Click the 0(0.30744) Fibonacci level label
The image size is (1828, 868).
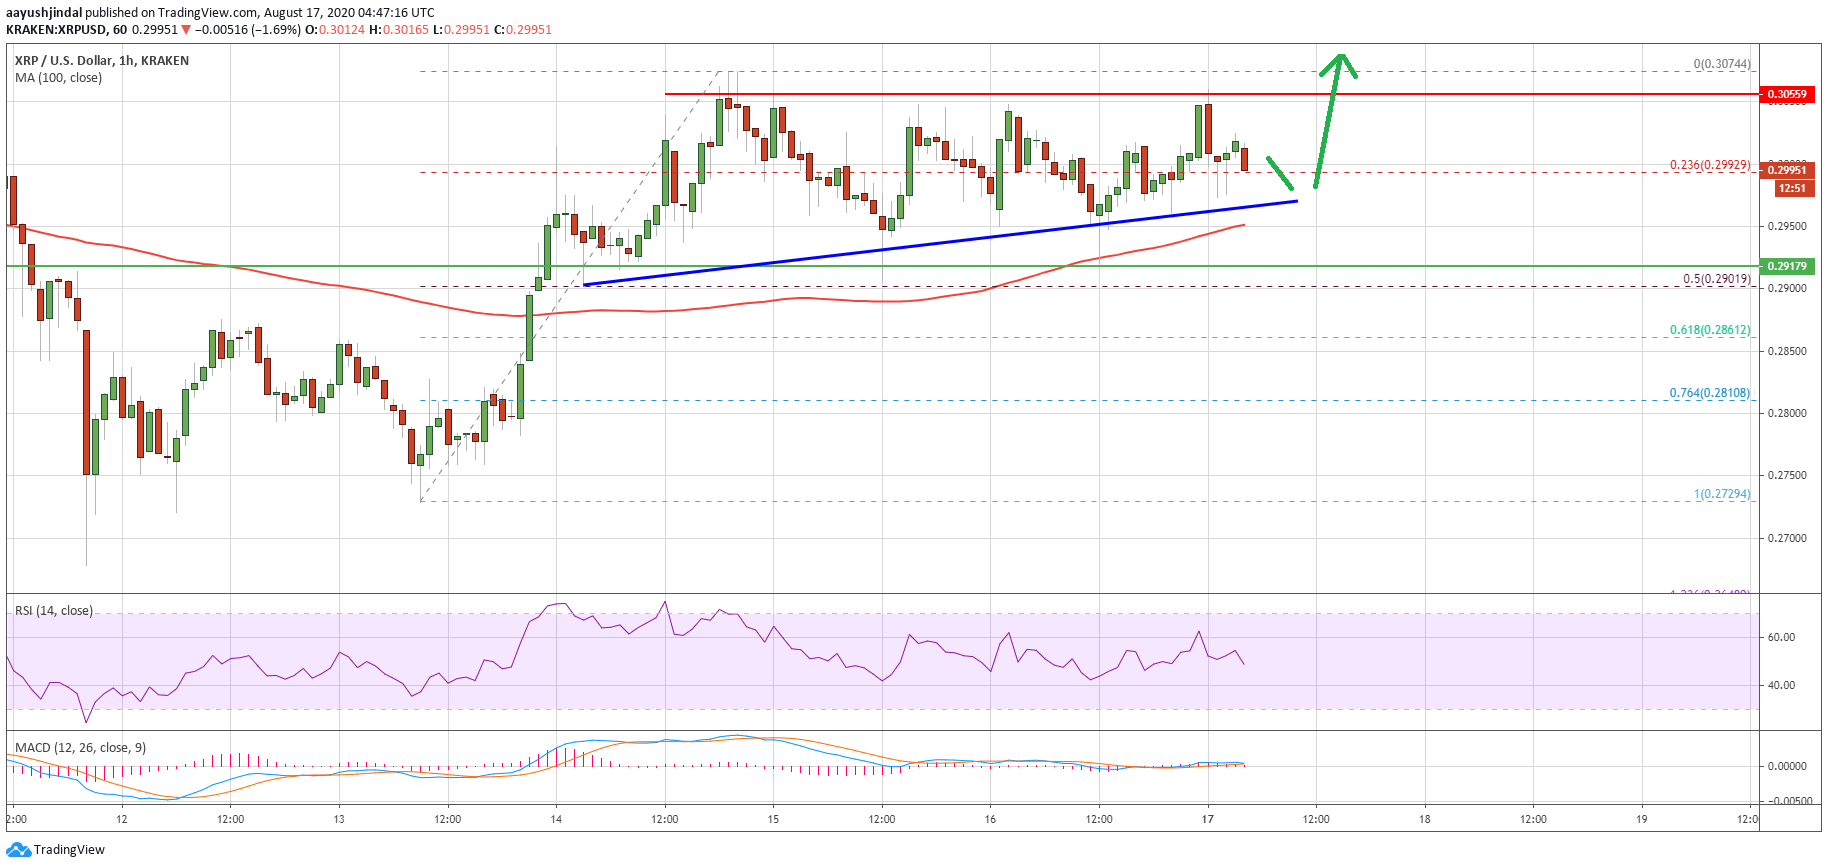[1722, 64]
